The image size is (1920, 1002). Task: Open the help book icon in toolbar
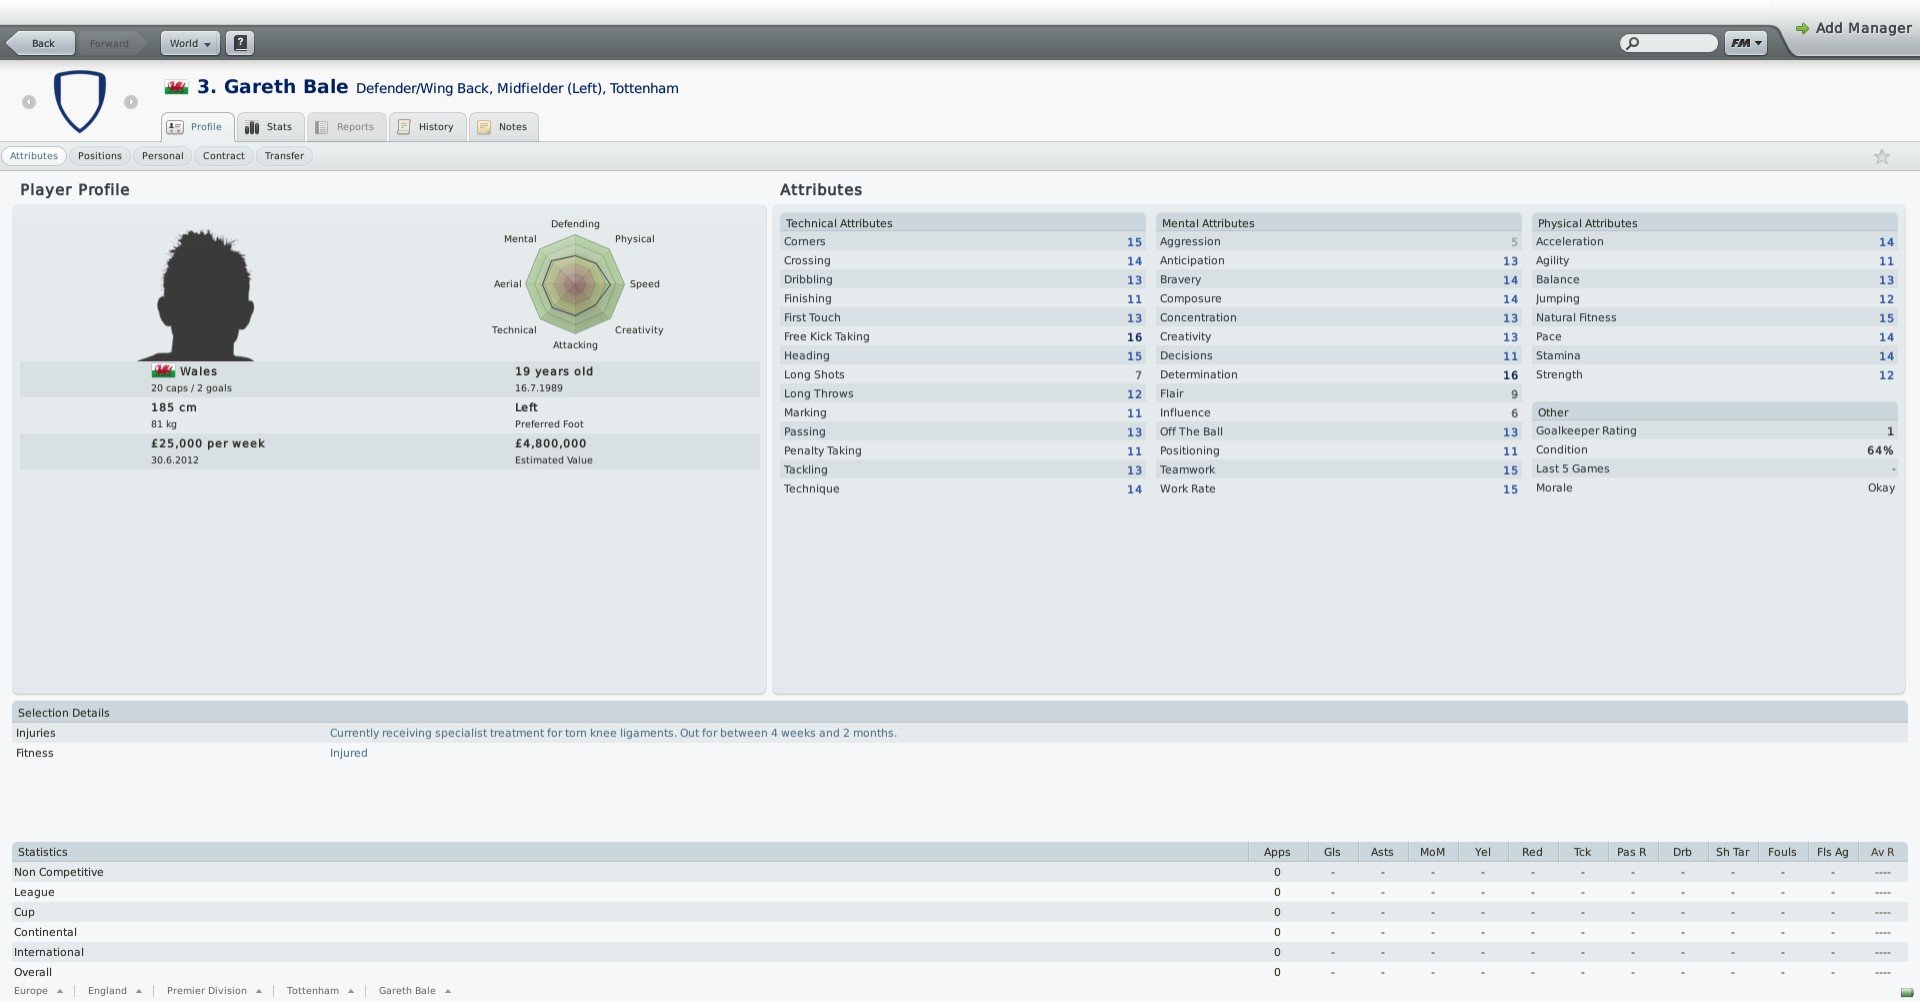tap(240, 43)
